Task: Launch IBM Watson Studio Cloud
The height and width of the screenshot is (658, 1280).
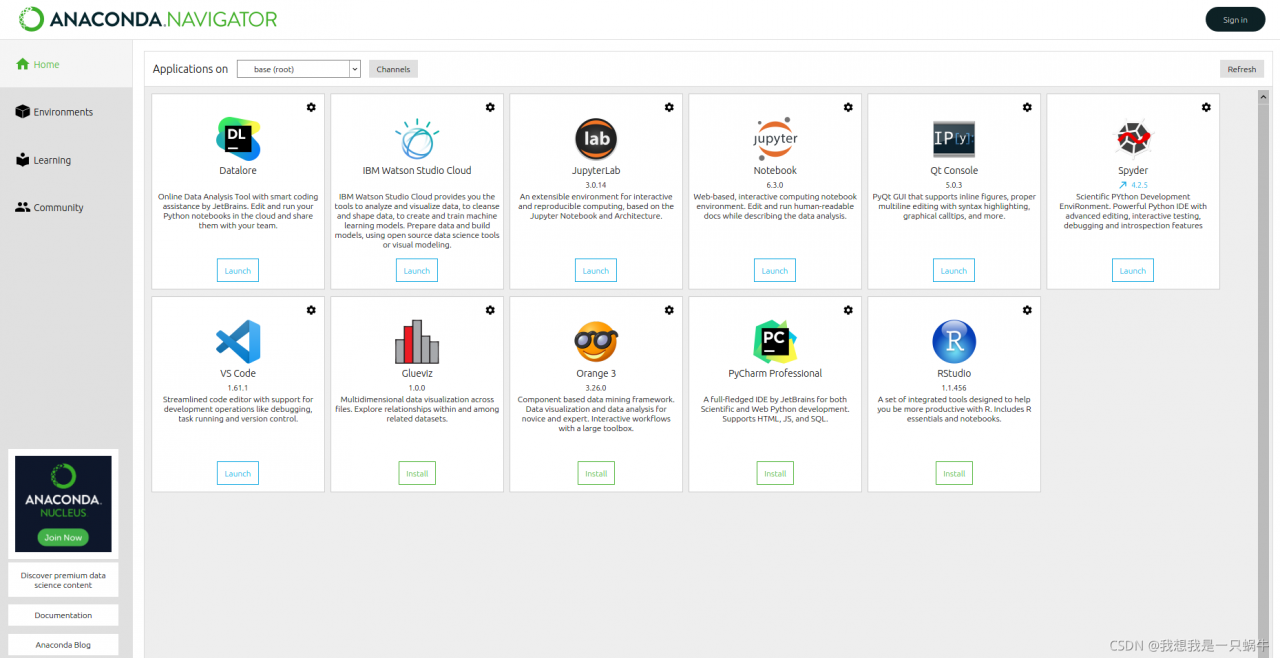Action: click(417, 270)
